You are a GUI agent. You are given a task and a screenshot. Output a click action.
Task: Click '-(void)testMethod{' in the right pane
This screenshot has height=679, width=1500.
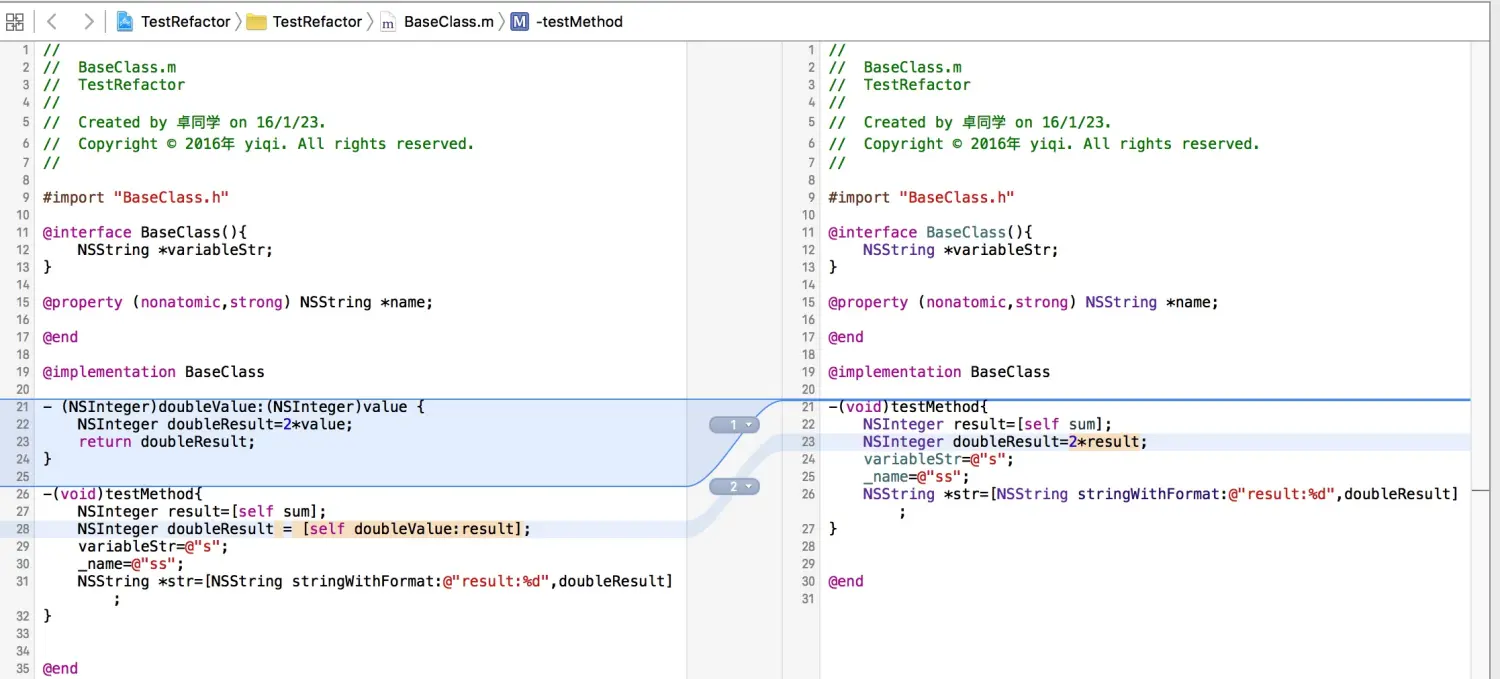click(x=908, y=406)
